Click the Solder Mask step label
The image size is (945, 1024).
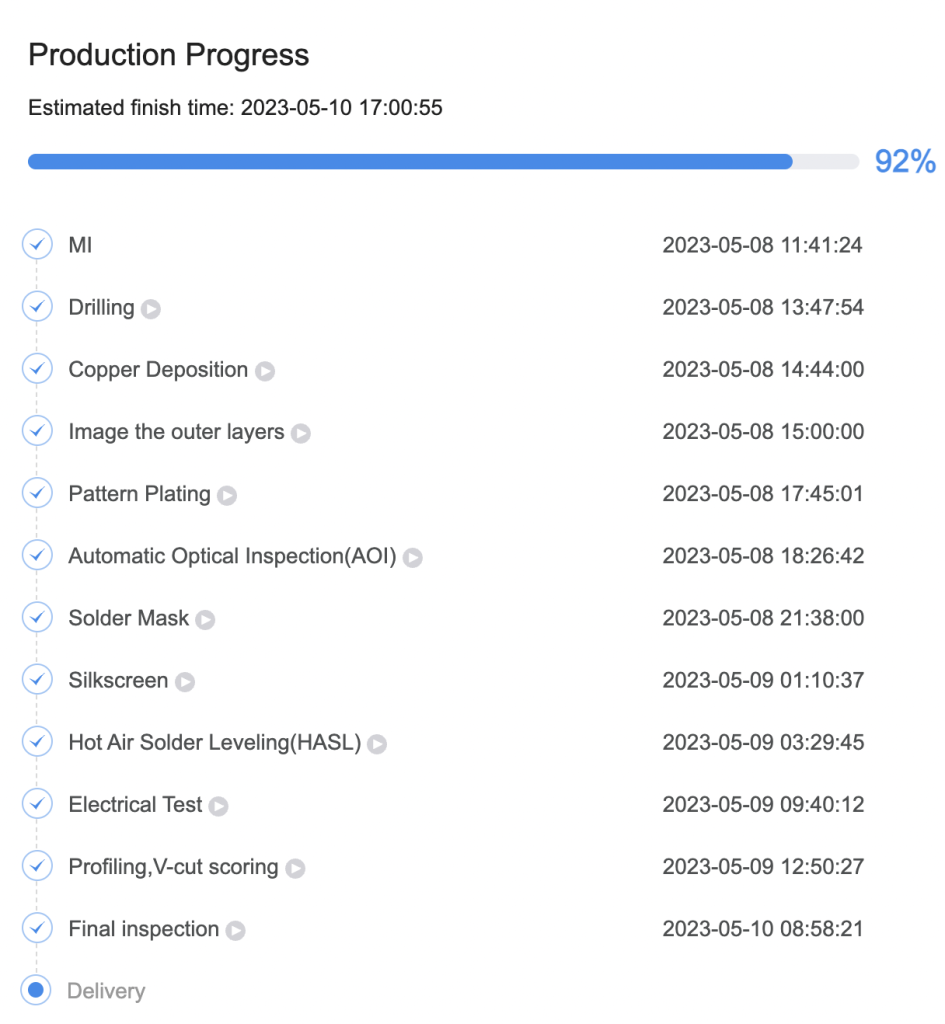click(129, 618)
